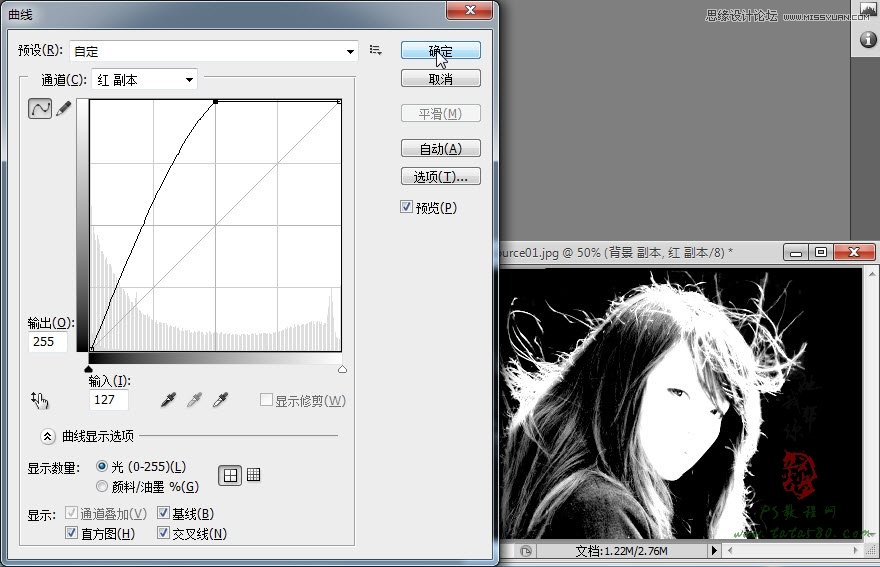This screenshot has width=880, height=567.
Task: Click the 确定 OK button
Action: coord(441,51)
